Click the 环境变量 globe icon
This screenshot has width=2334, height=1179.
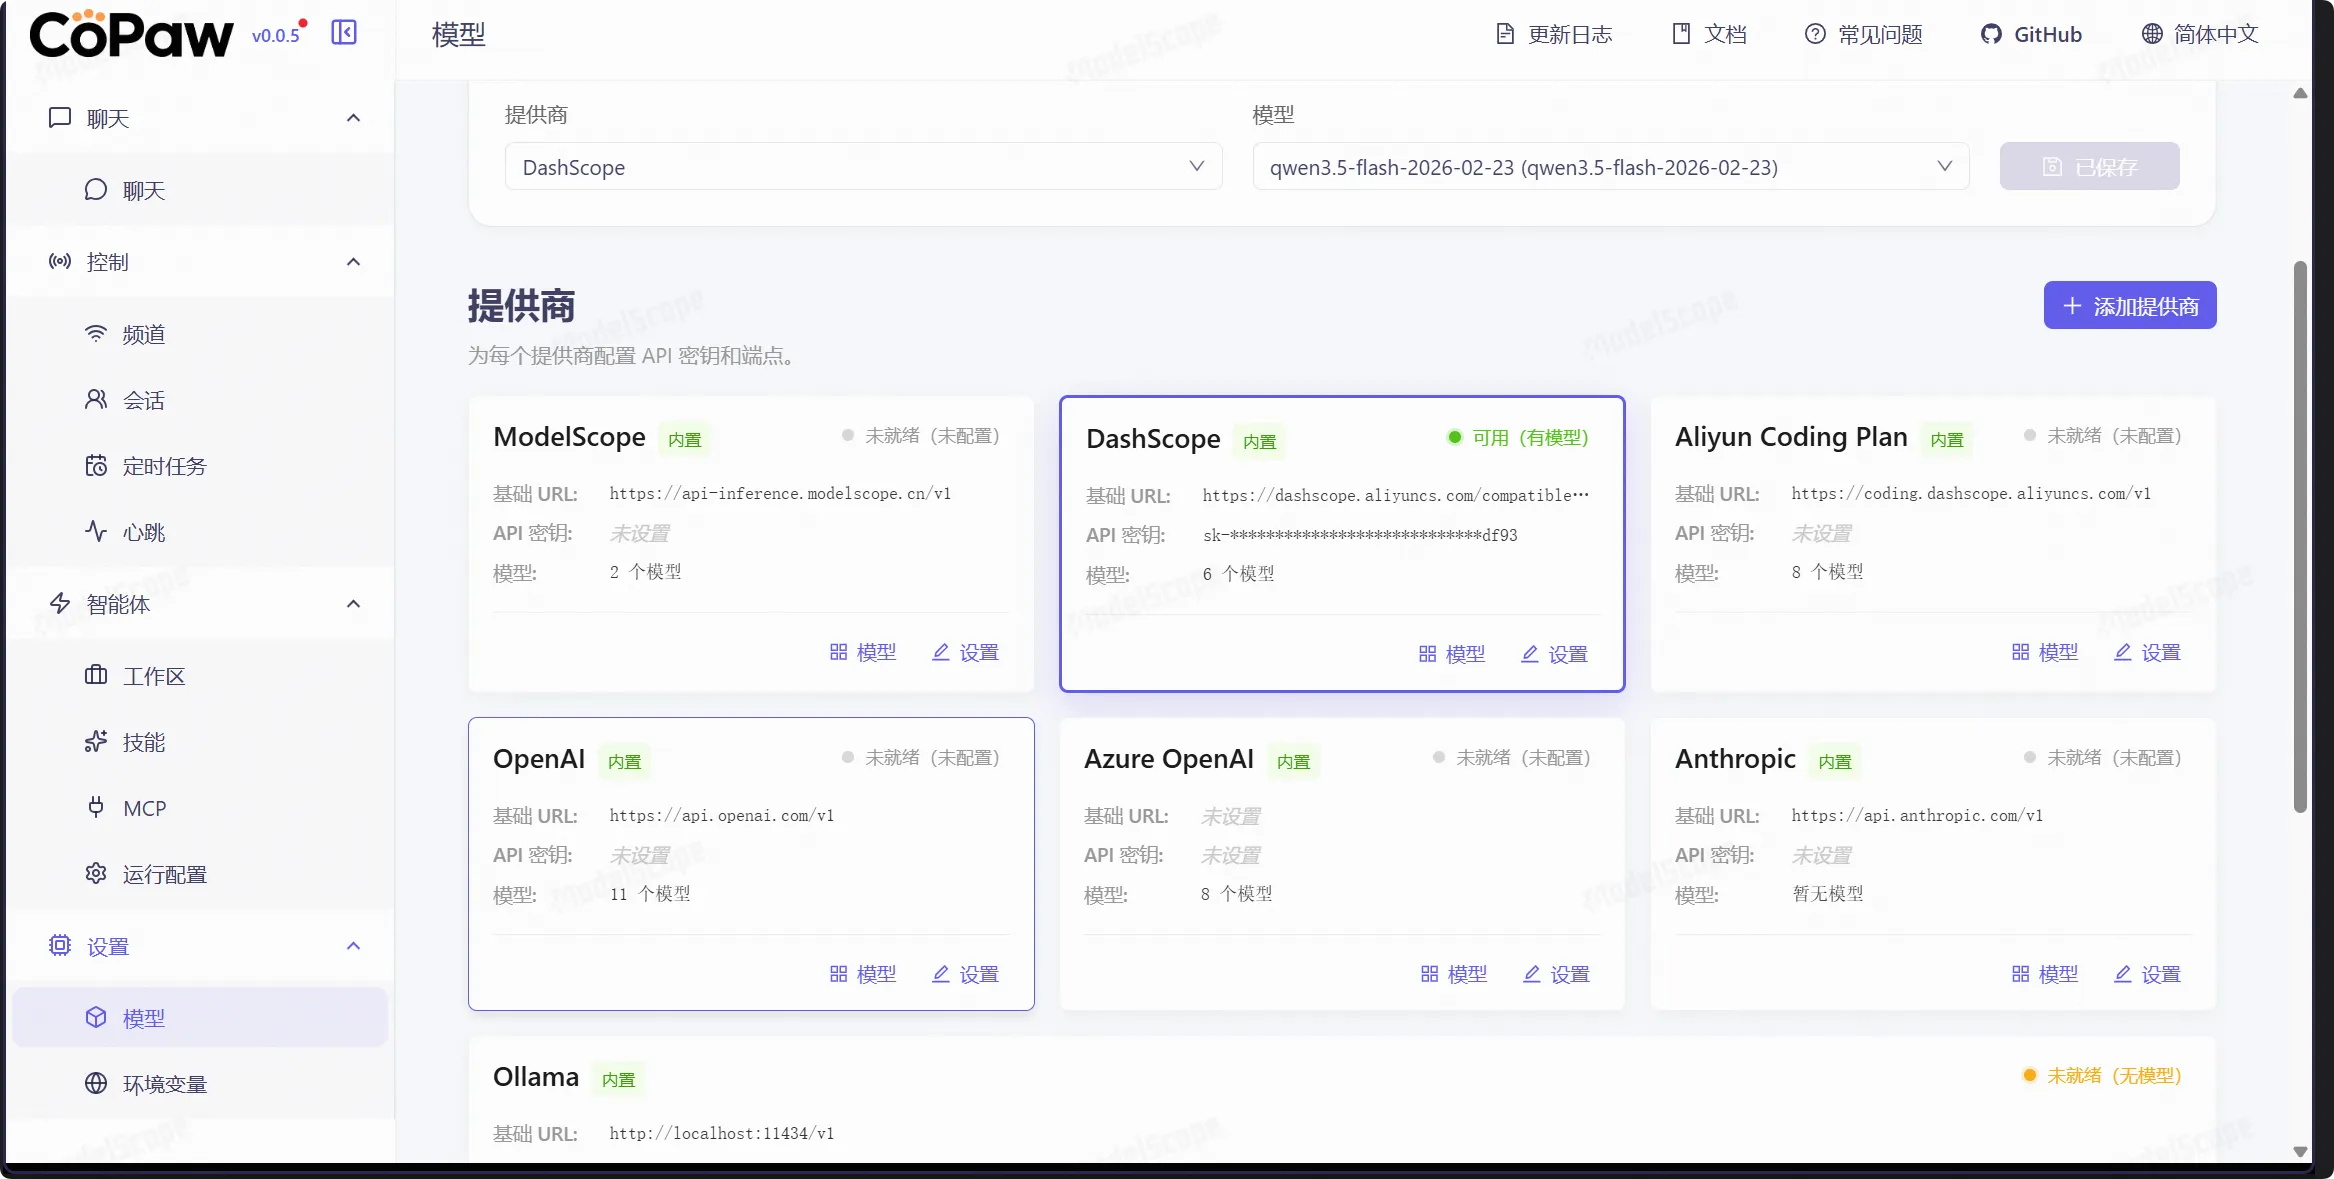[x=96, y=1084]
